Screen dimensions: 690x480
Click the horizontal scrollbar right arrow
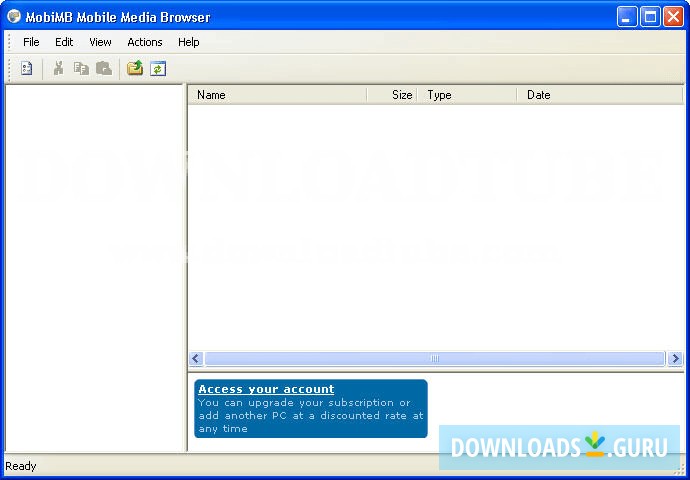pyautogui.click(x=675, y=359)
